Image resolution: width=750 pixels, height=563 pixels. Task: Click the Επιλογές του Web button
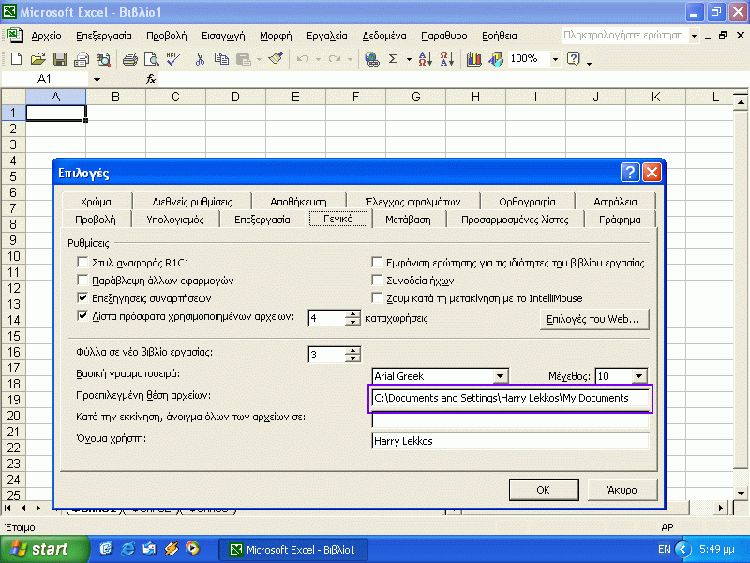(593, 319)
